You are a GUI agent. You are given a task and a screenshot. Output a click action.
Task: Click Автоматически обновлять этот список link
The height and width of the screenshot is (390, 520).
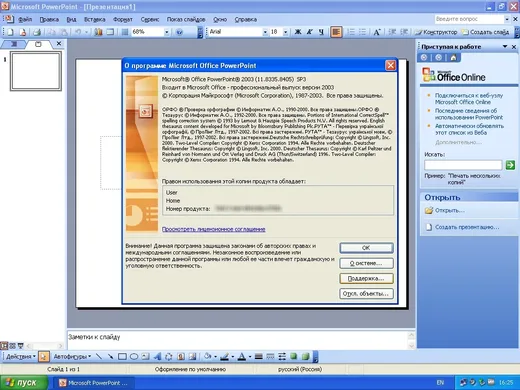pyautogui.click(x=469, y=129)
